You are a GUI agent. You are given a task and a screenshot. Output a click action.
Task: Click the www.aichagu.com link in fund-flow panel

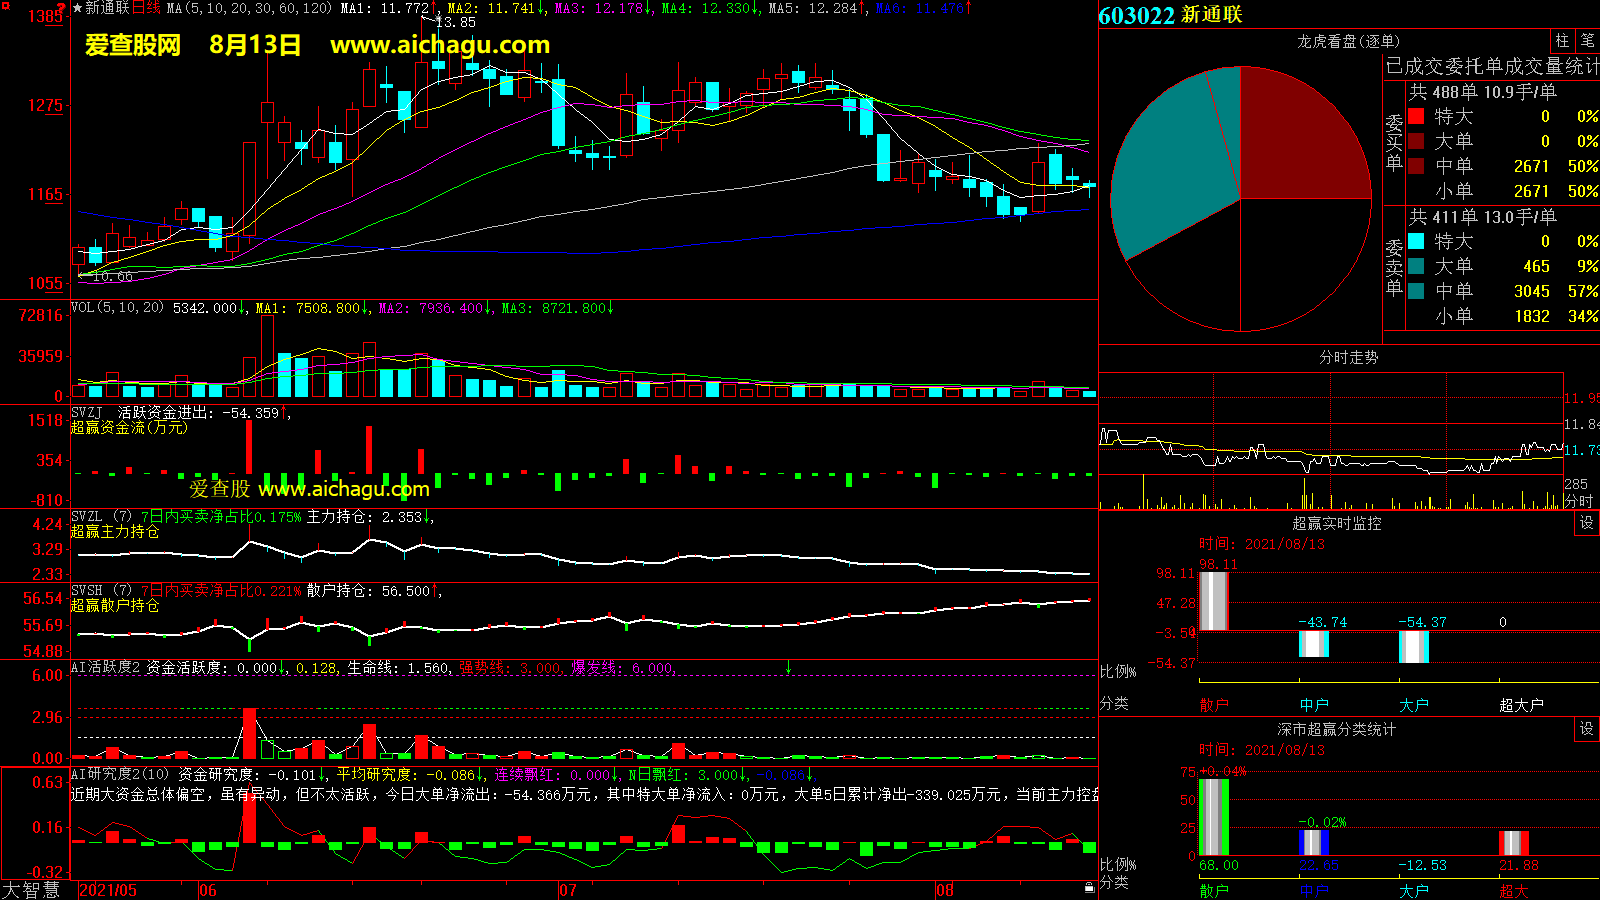343,489
